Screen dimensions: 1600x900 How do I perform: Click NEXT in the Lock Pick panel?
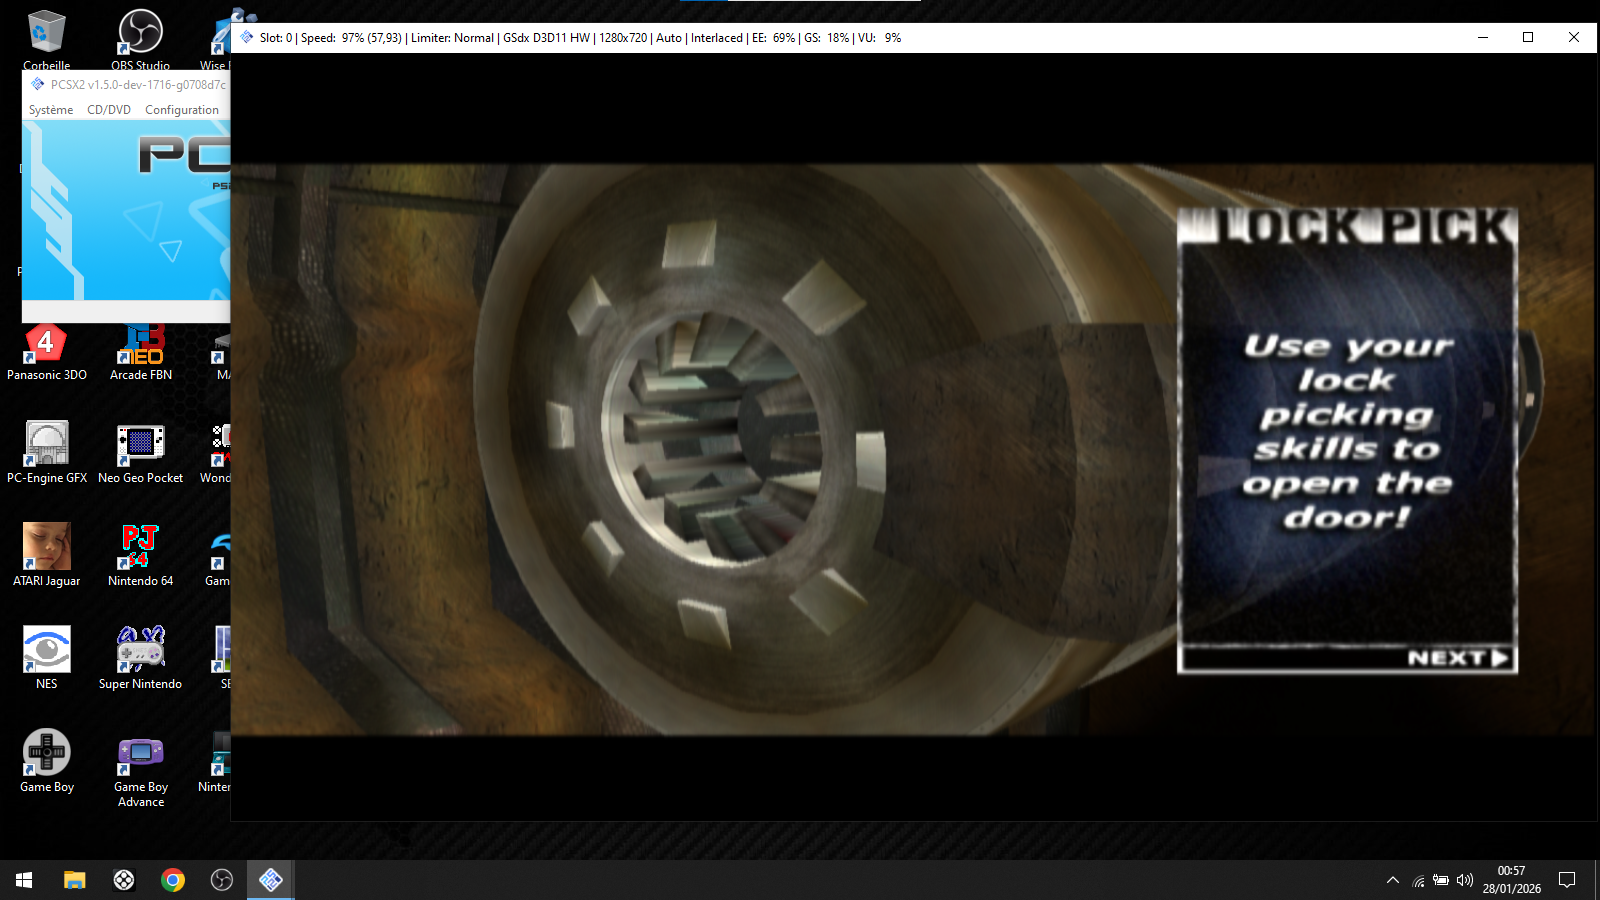pyautogui.click(x=1457, y=658)
